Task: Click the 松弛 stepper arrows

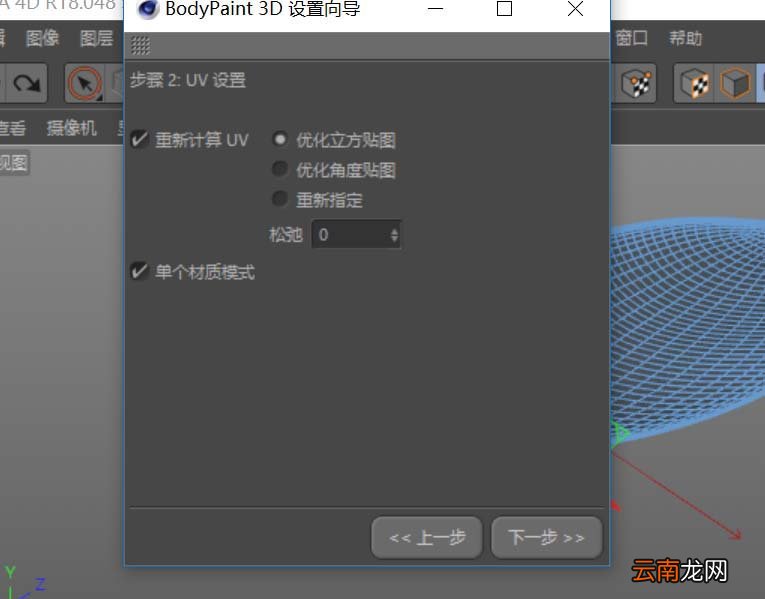Action: [x=394, y=235]
